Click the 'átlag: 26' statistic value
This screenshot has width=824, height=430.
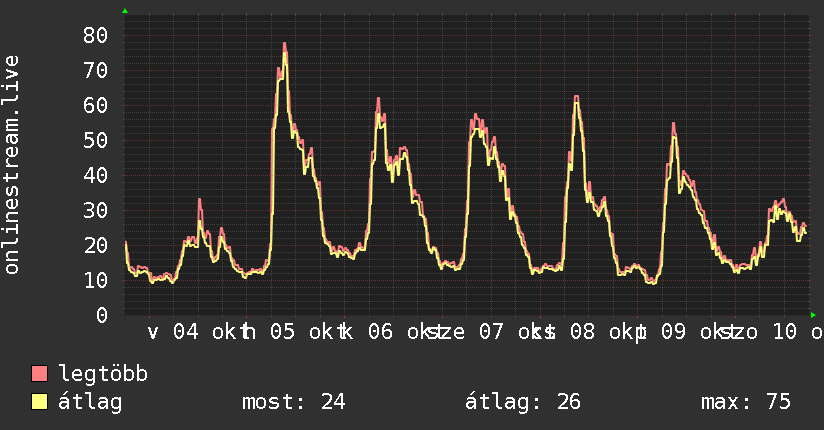(x=522, y=402)
